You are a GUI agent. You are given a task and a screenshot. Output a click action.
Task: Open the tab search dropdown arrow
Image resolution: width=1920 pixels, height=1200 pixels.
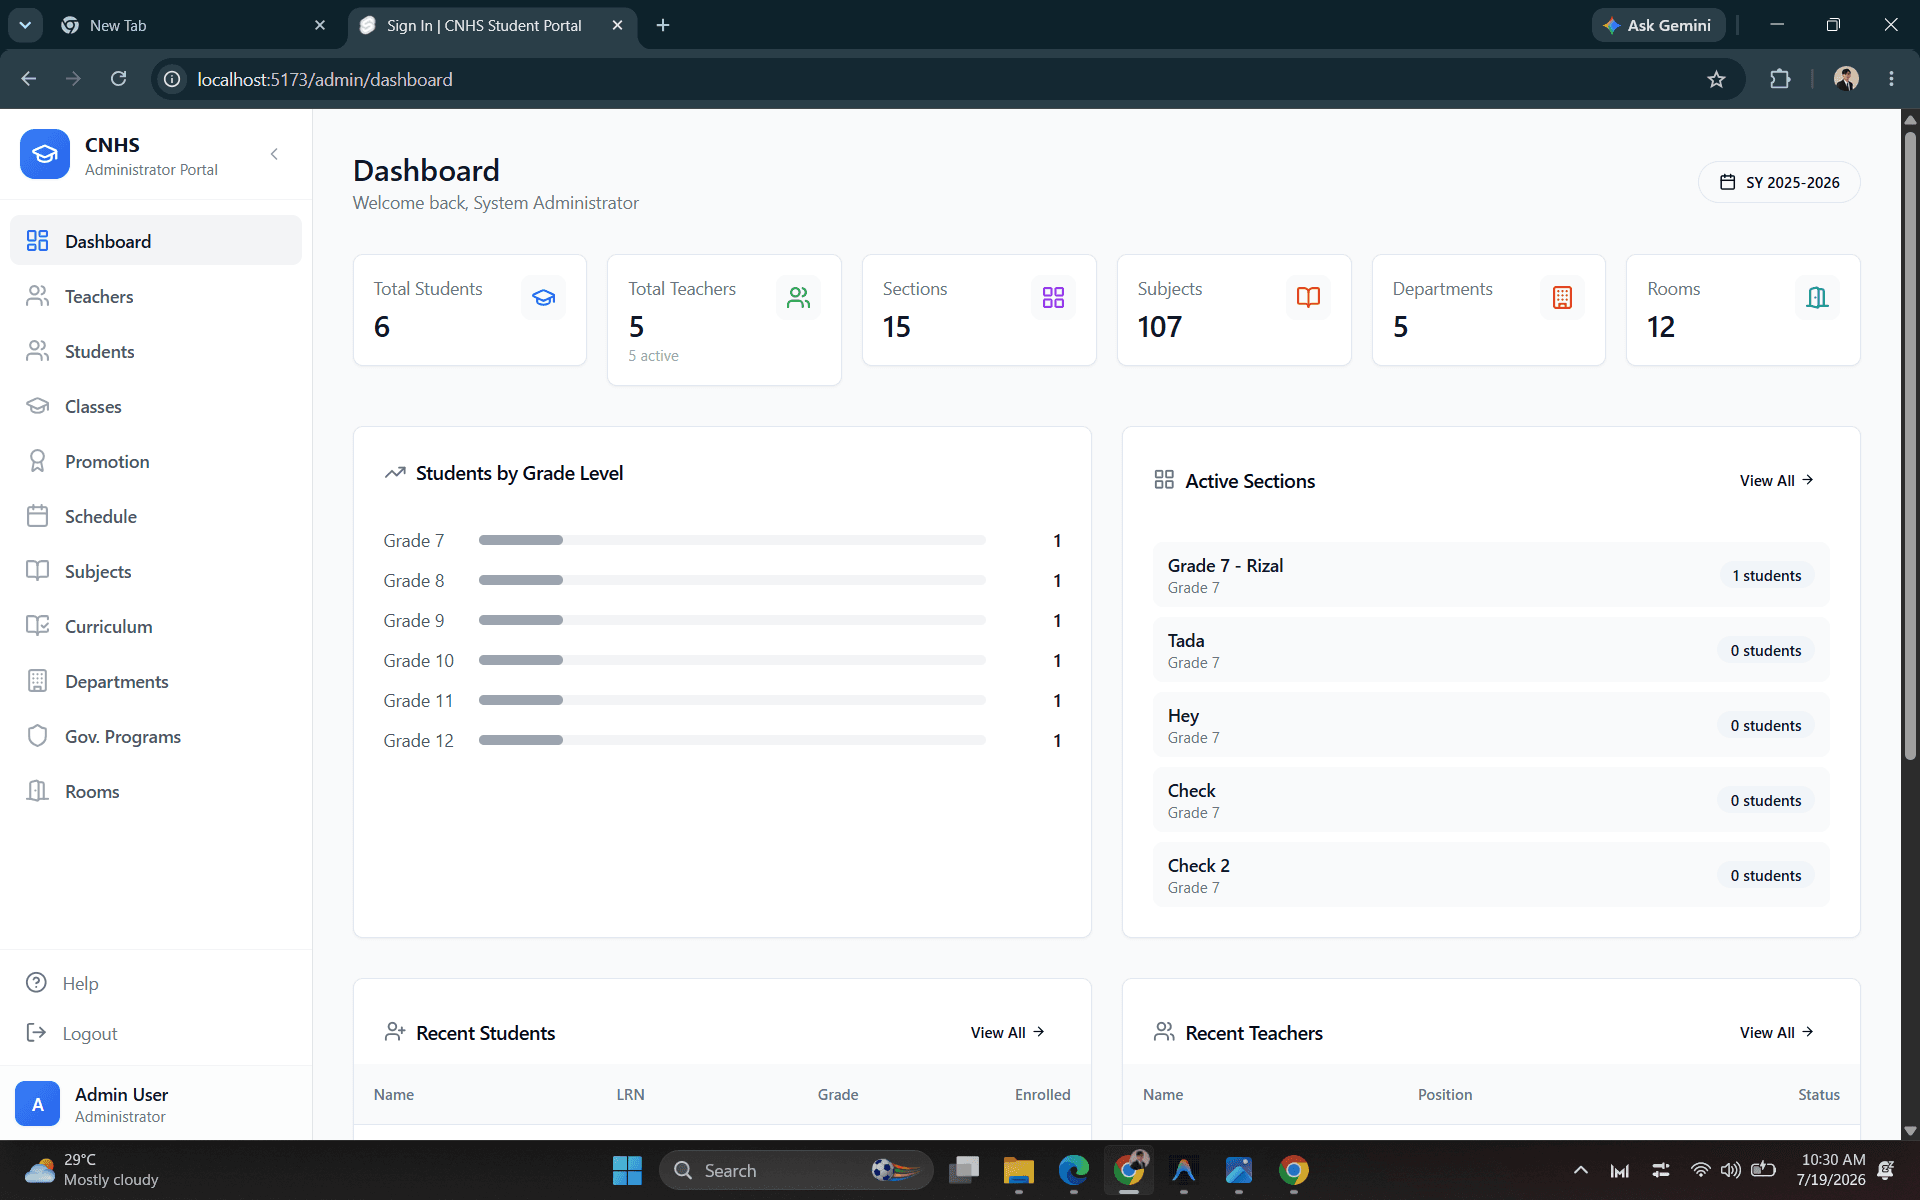[25, 25]
